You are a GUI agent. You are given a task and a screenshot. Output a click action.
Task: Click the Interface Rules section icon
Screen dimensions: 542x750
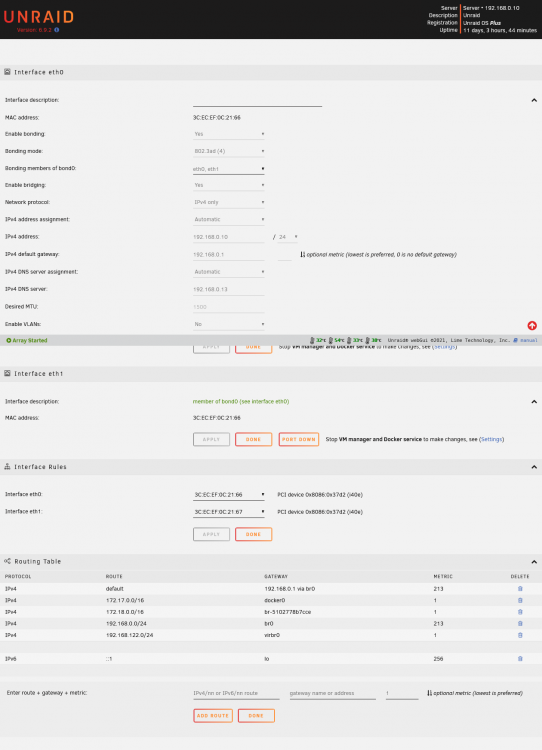(x=7, y=466)
